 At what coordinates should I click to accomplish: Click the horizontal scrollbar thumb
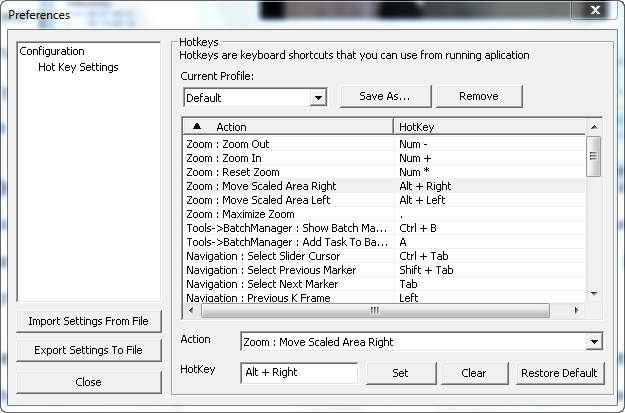pyautogui.click(x=375, y=310)
